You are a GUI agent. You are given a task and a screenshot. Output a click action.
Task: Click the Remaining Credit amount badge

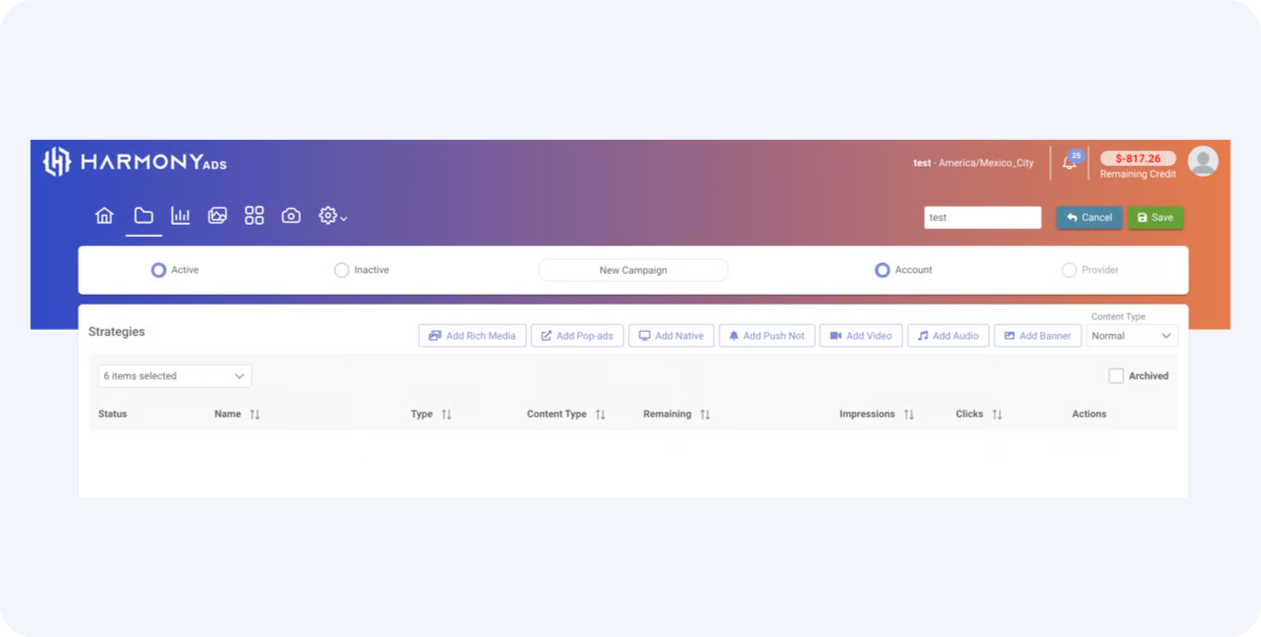1137,159
